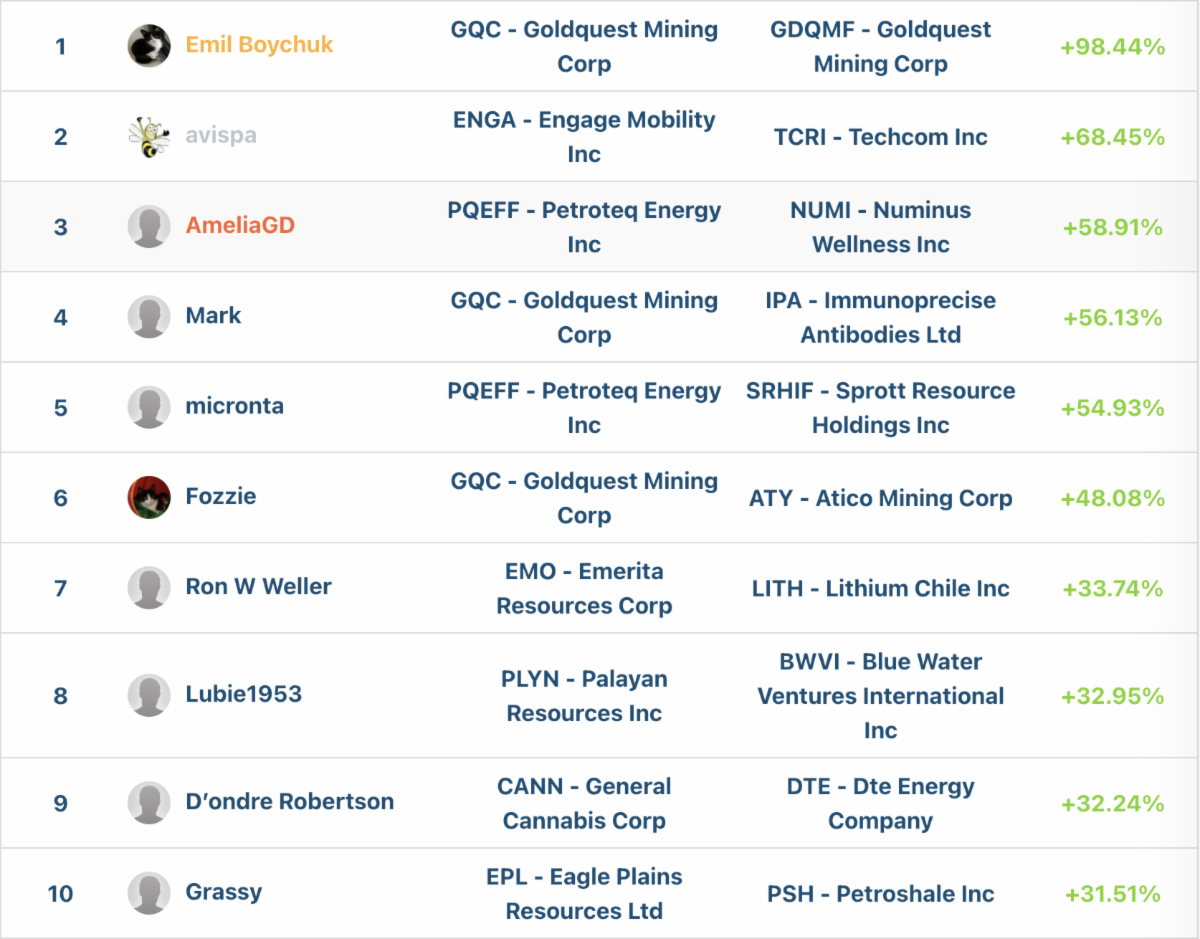
Task: Open Emil Boychuk's profile link
Action: click(259, 45)
